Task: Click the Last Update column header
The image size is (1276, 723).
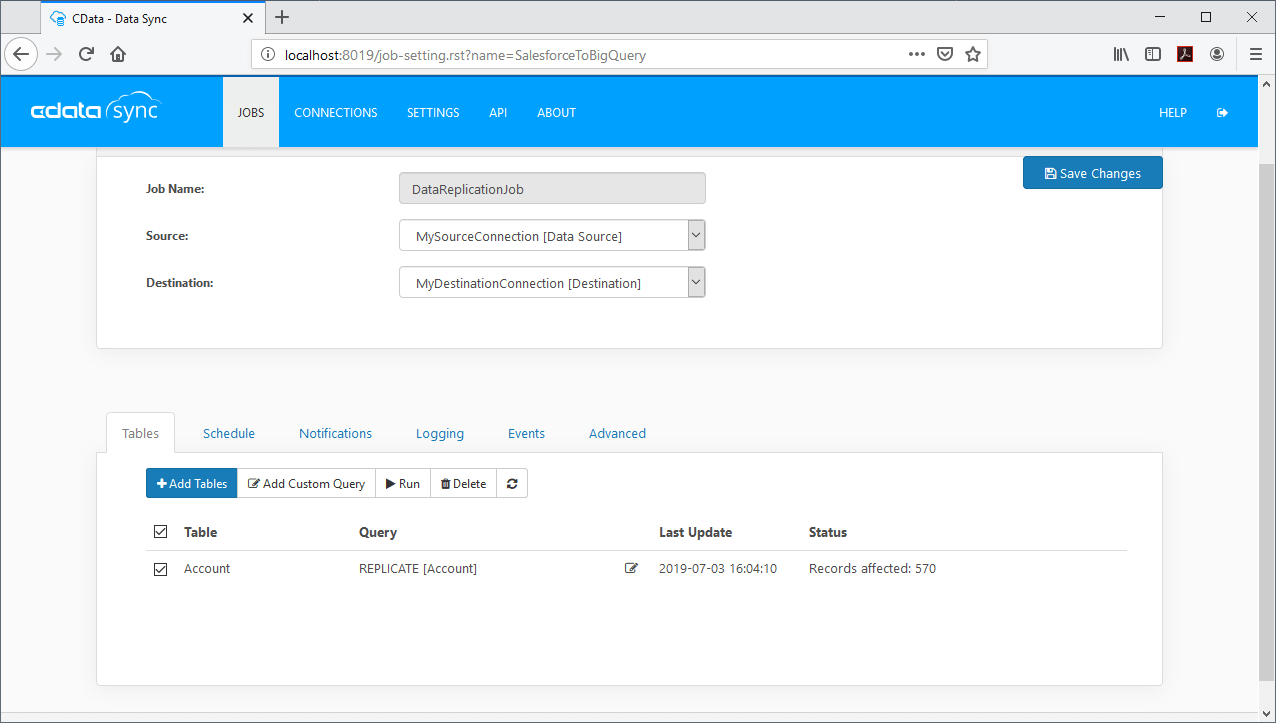Action: [695, 532]
